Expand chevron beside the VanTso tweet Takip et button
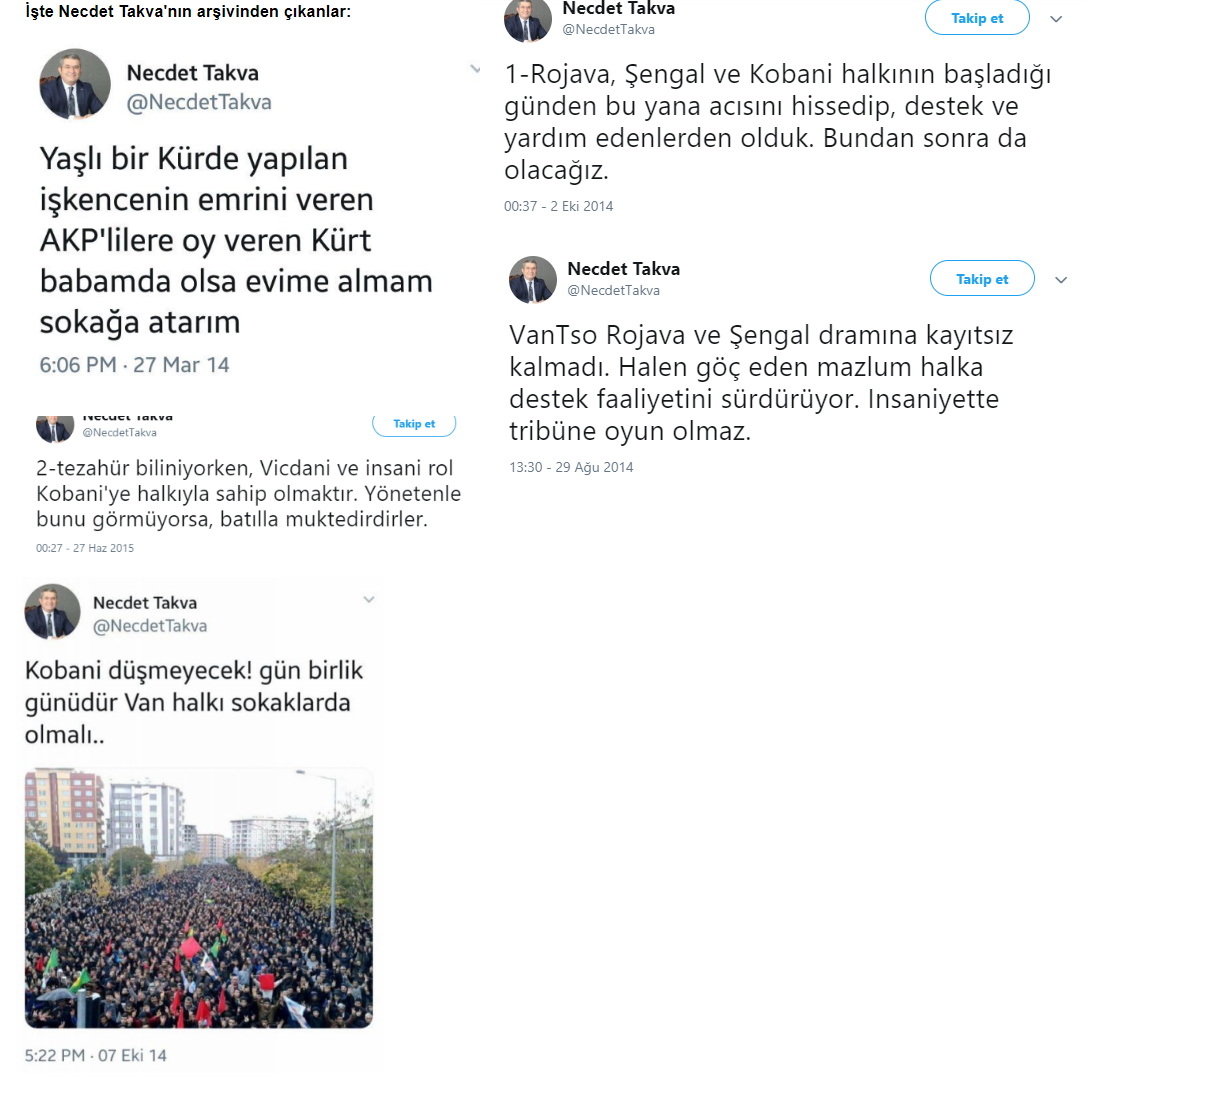1224x1116 pixels. 1061,280
